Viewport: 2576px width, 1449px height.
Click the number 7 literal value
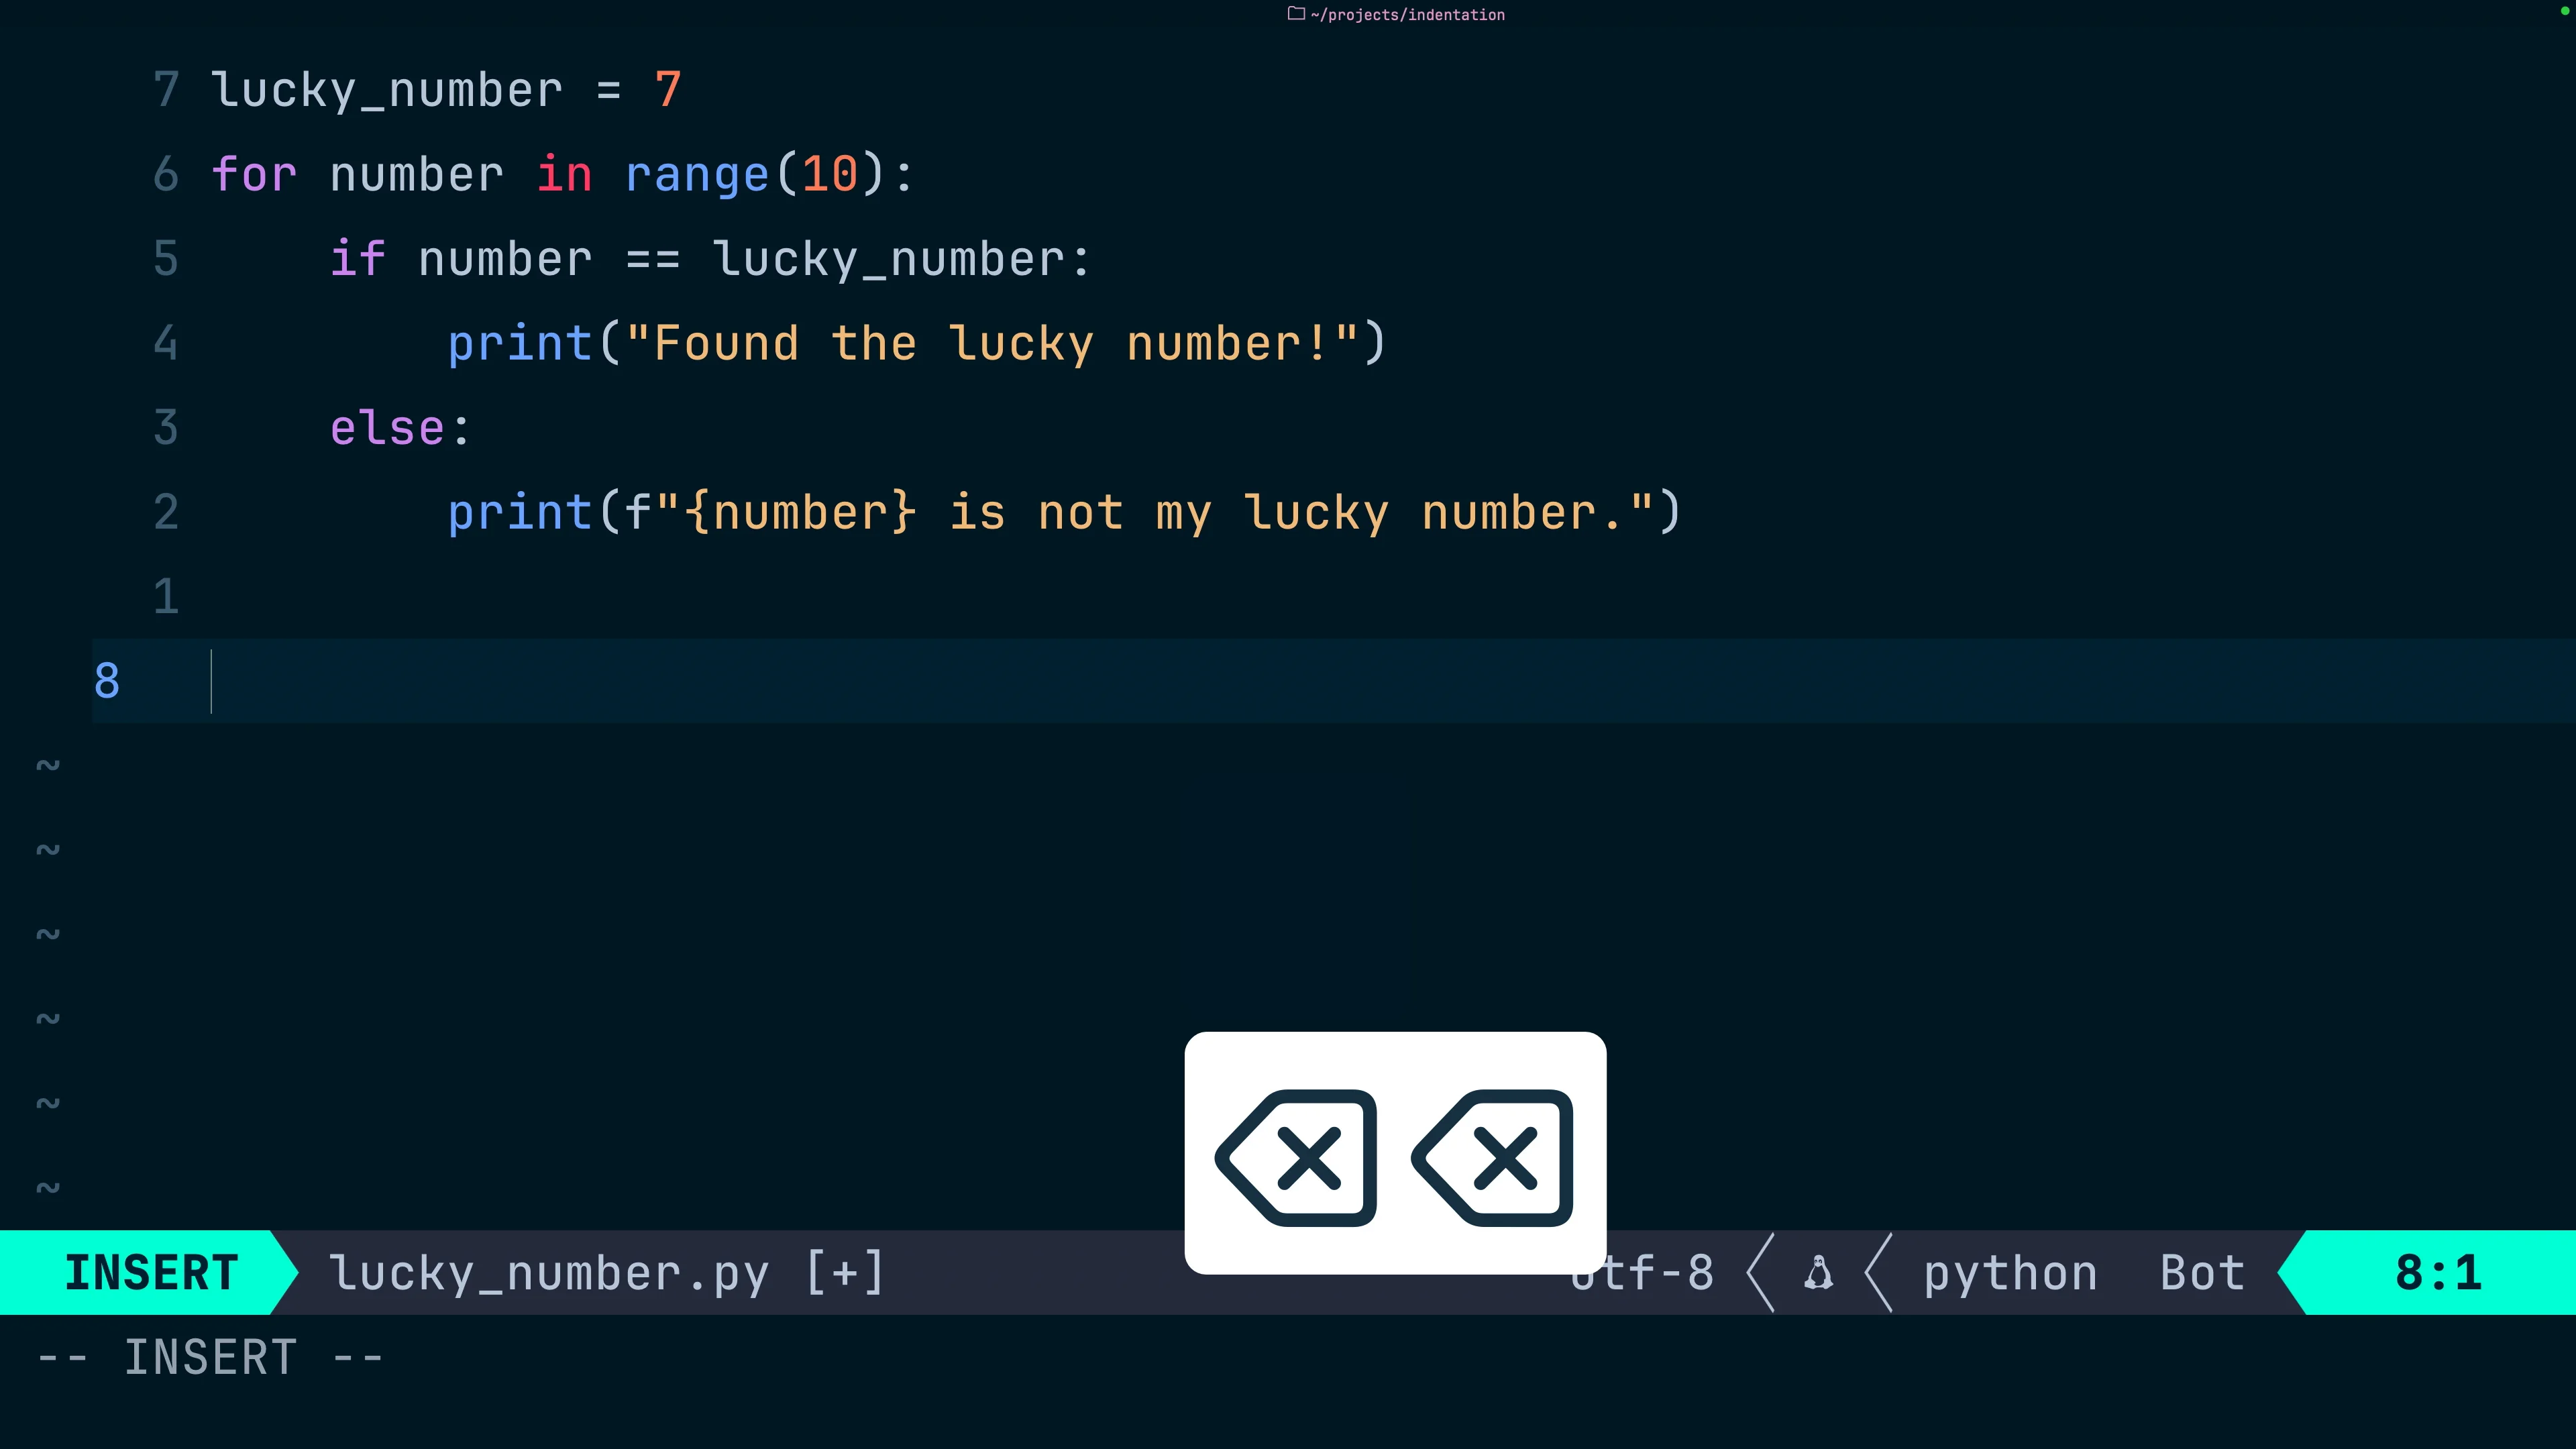668,90
